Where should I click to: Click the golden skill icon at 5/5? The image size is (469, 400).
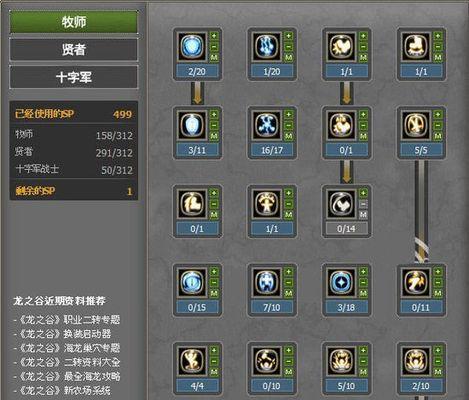tap(415, 125)
